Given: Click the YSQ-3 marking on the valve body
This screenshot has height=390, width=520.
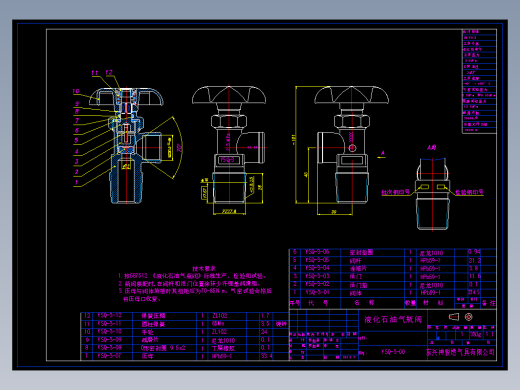Looking at the screenshot, I should tap(227, 160).
